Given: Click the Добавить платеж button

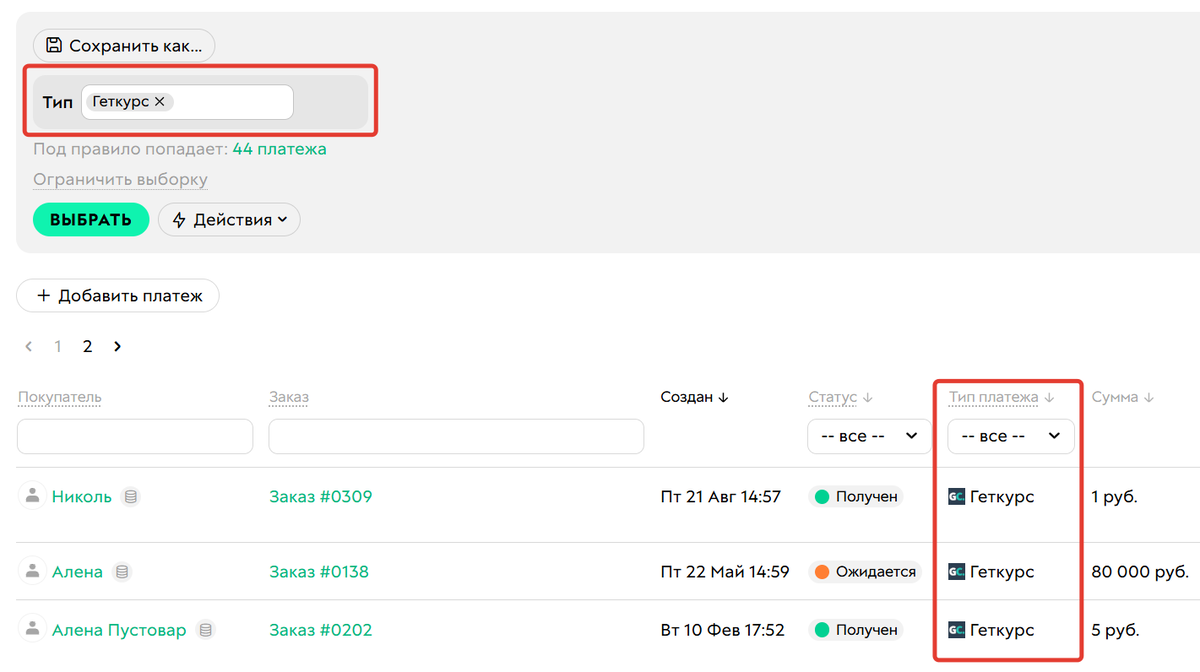Looking at the screenshot, I should point(118,296).
